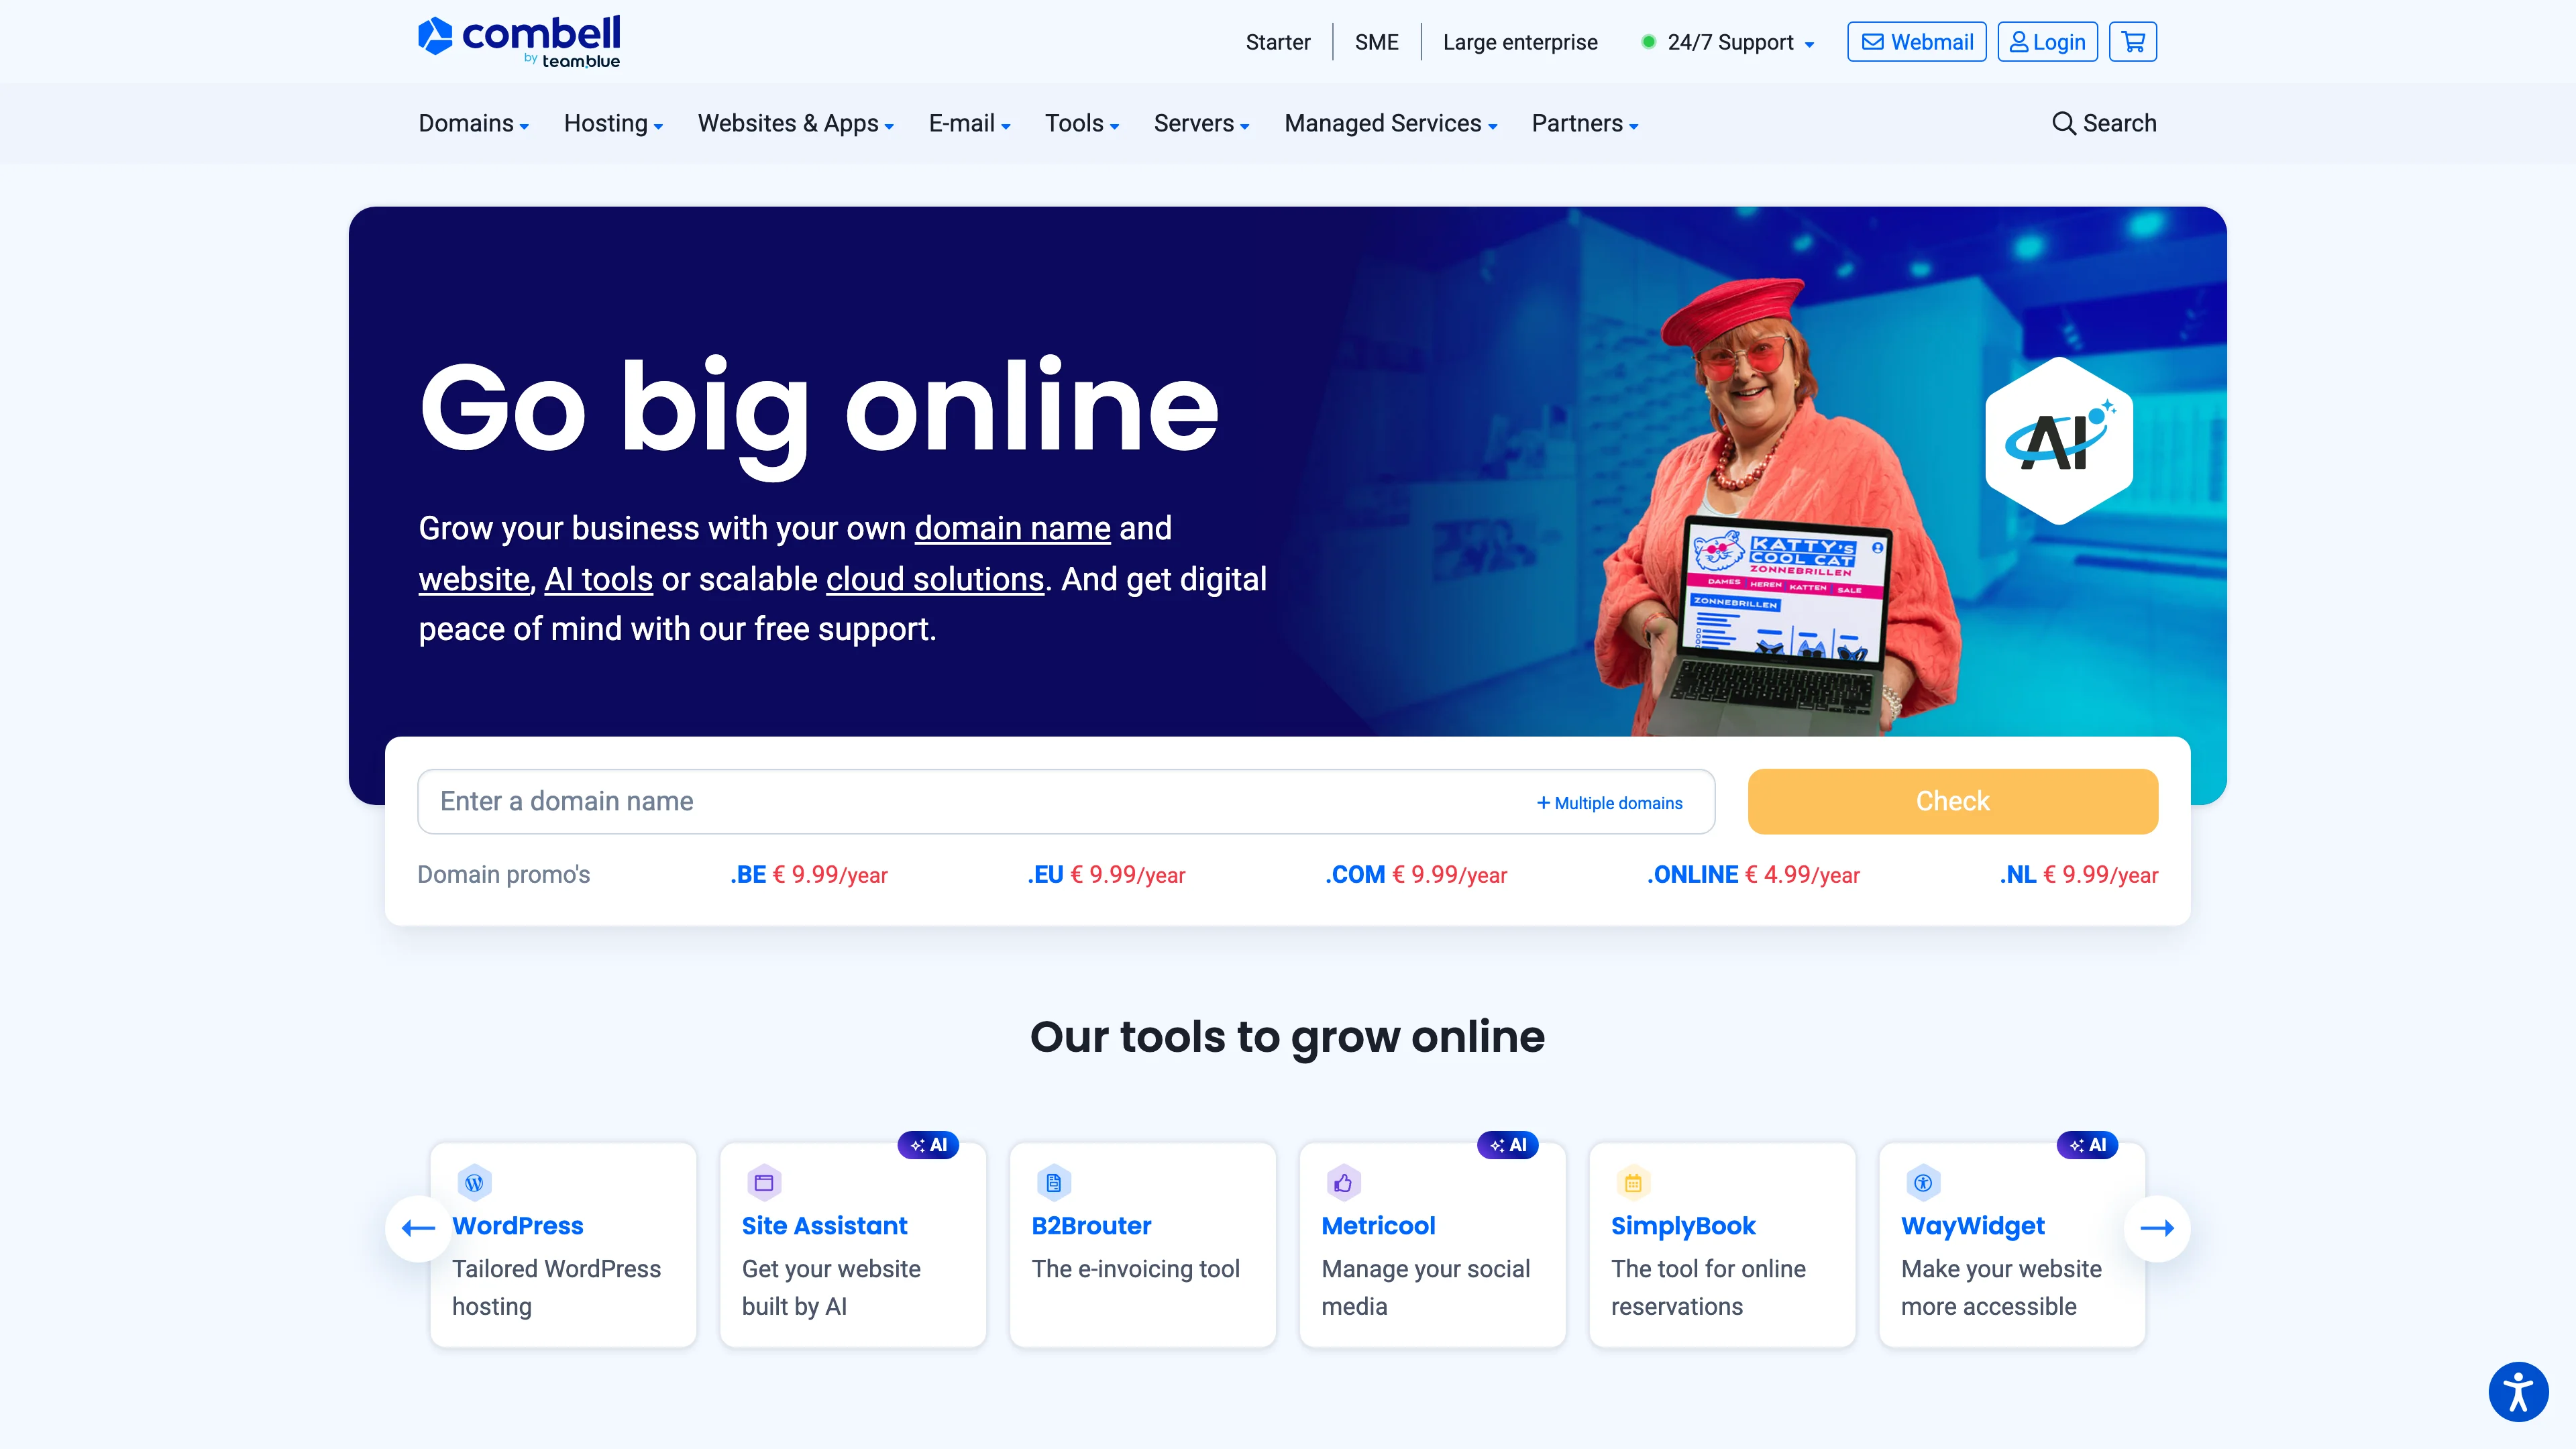Expand the Servers menu

point(1201,123)
